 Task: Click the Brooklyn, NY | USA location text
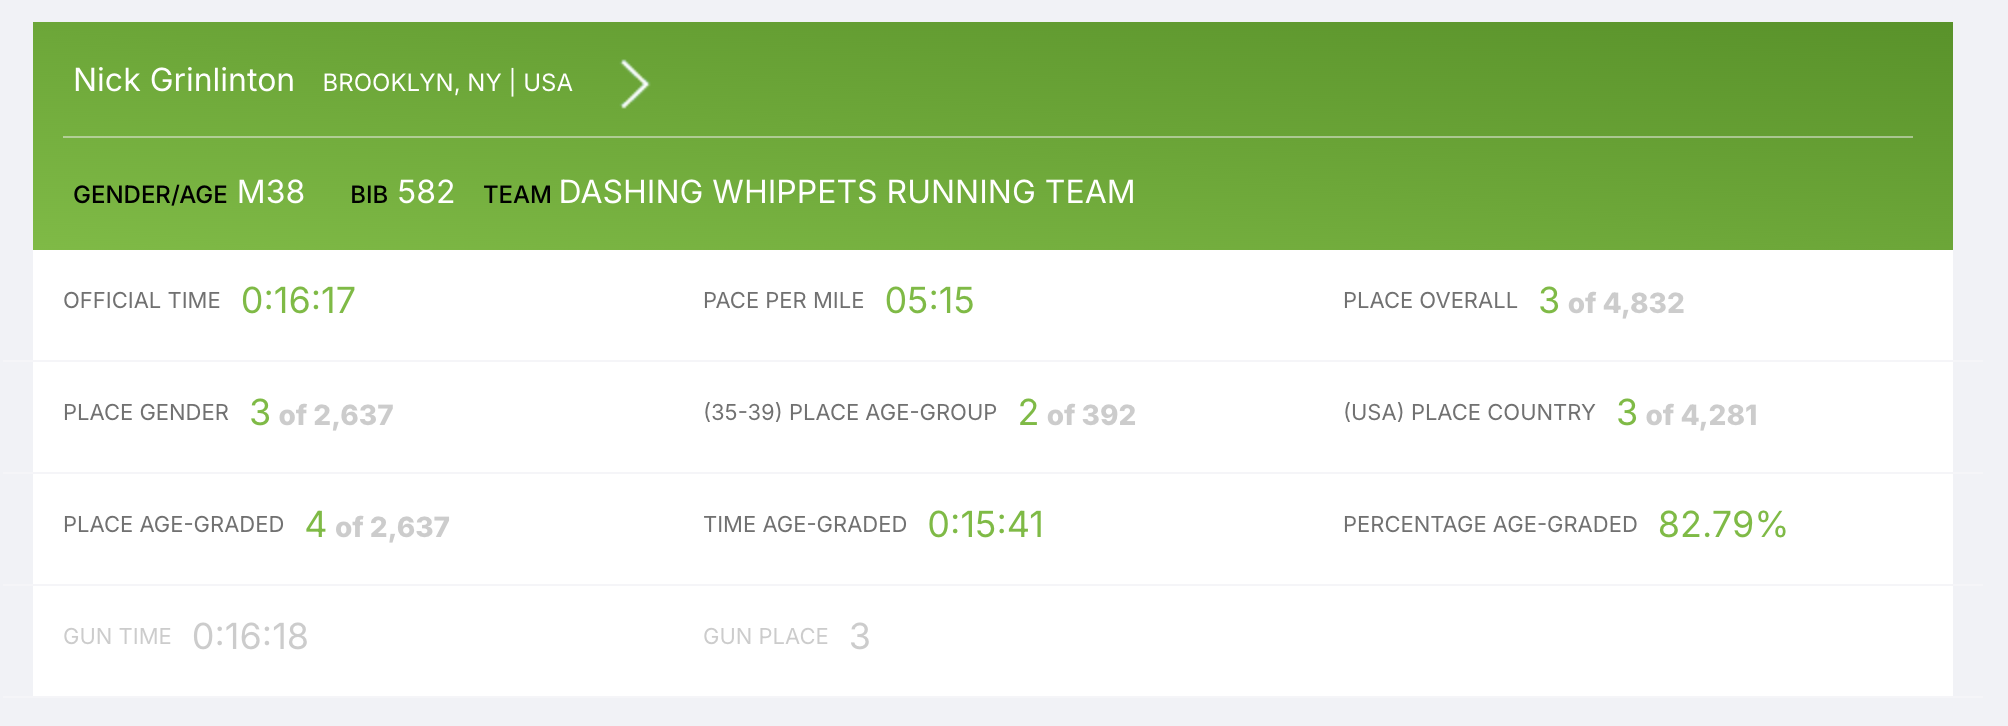447,83
